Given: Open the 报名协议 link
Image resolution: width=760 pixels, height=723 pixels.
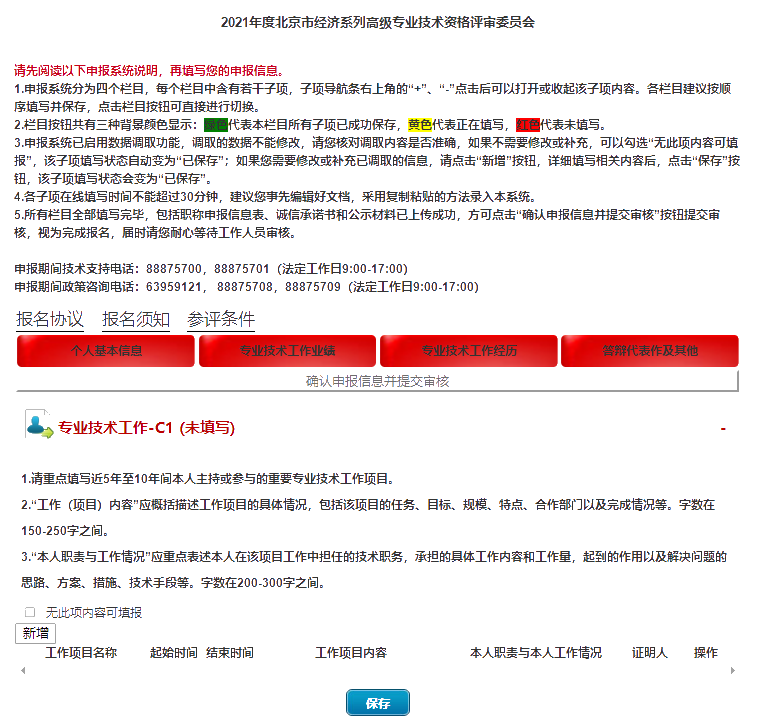Looking at the screenshot, I should click(50, 319).
